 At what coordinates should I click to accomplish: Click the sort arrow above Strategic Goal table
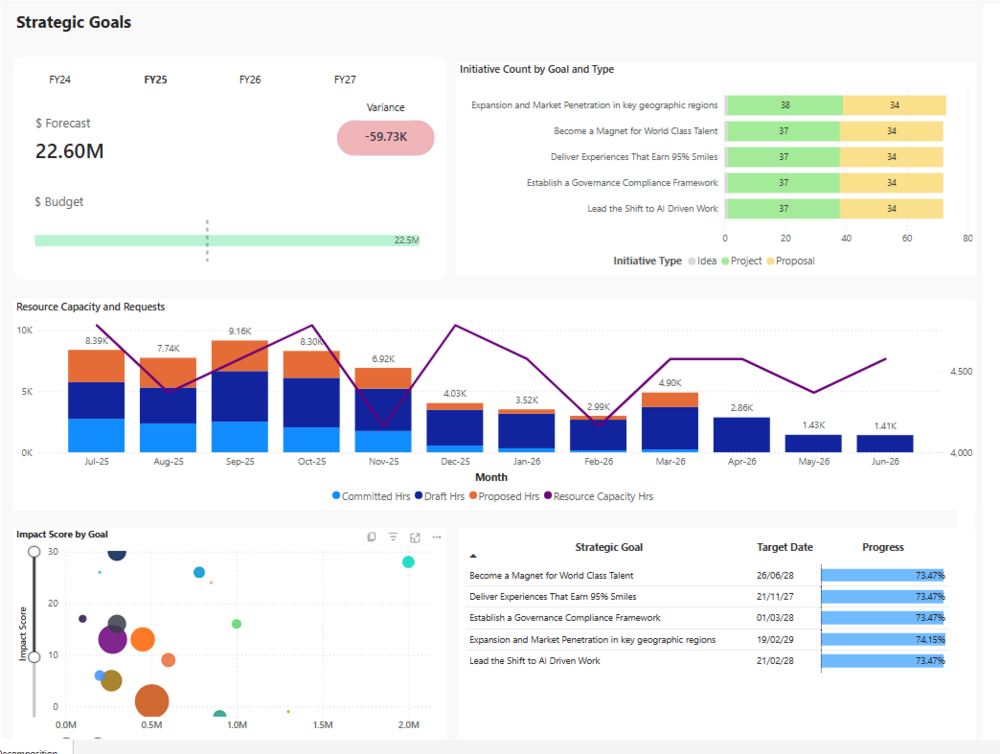(x=474, y=555)
